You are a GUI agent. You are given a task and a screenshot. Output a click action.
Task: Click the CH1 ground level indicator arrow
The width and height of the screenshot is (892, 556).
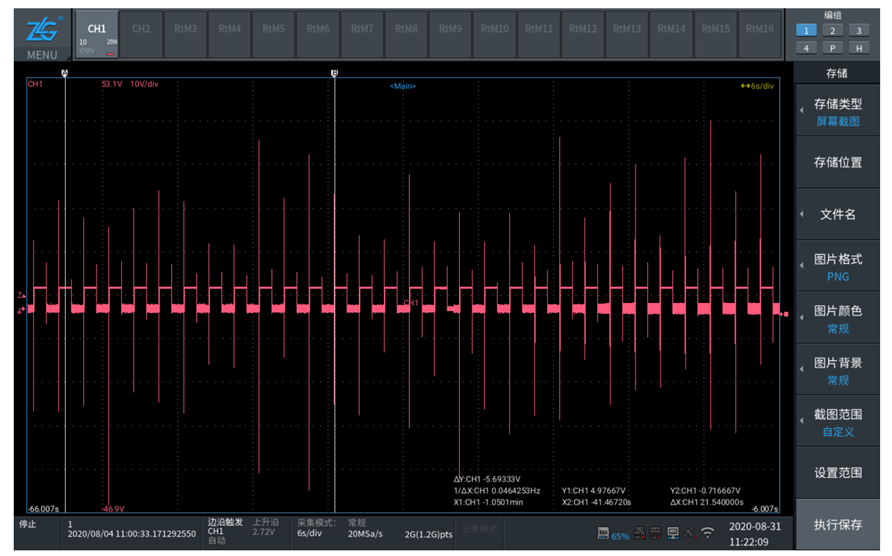tap(21, 311)
